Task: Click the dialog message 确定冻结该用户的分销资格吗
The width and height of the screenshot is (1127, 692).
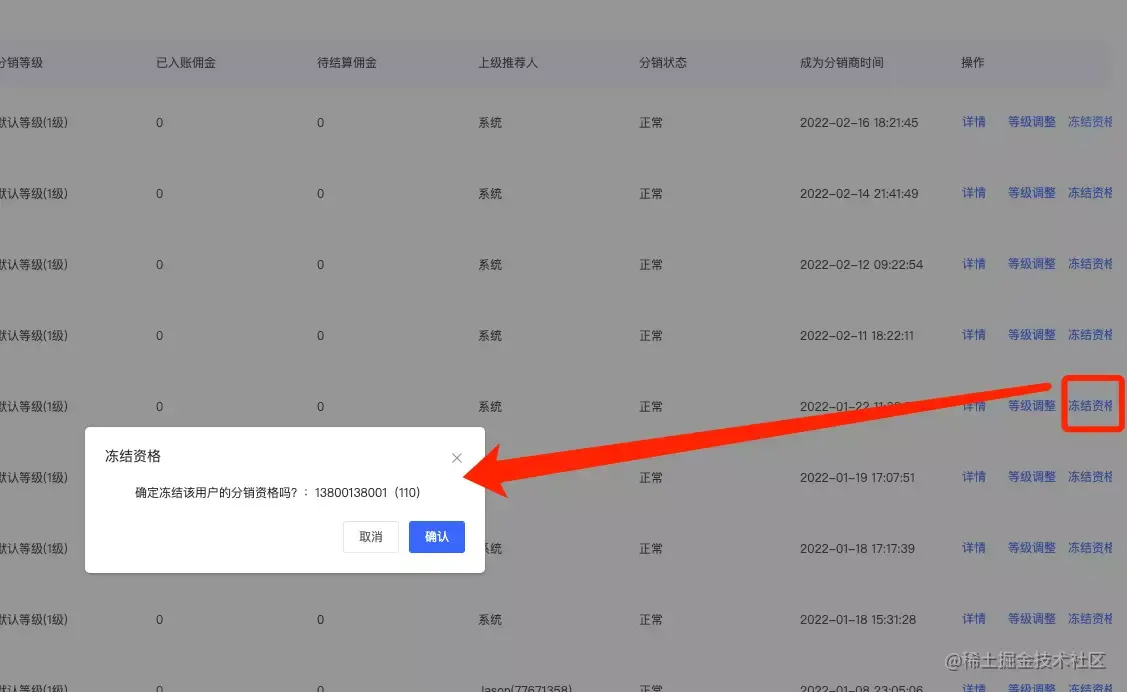Action: pyautogui.click(x=216, y=493)
